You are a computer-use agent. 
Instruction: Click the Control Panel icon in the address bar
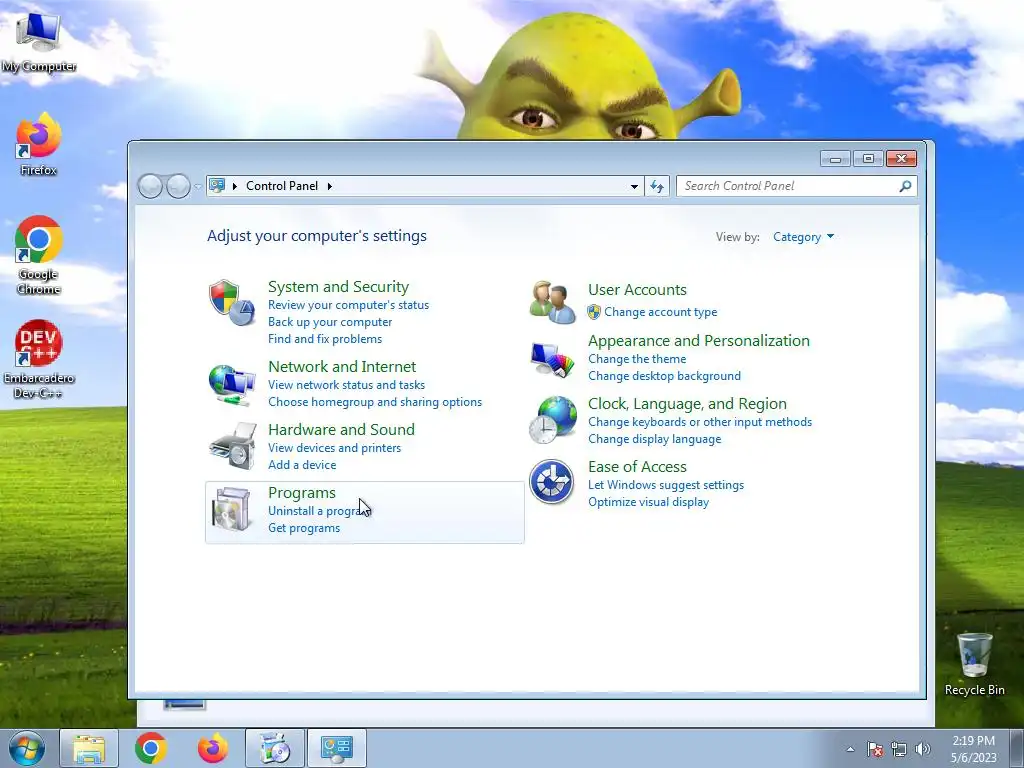(x=217, y=185)
